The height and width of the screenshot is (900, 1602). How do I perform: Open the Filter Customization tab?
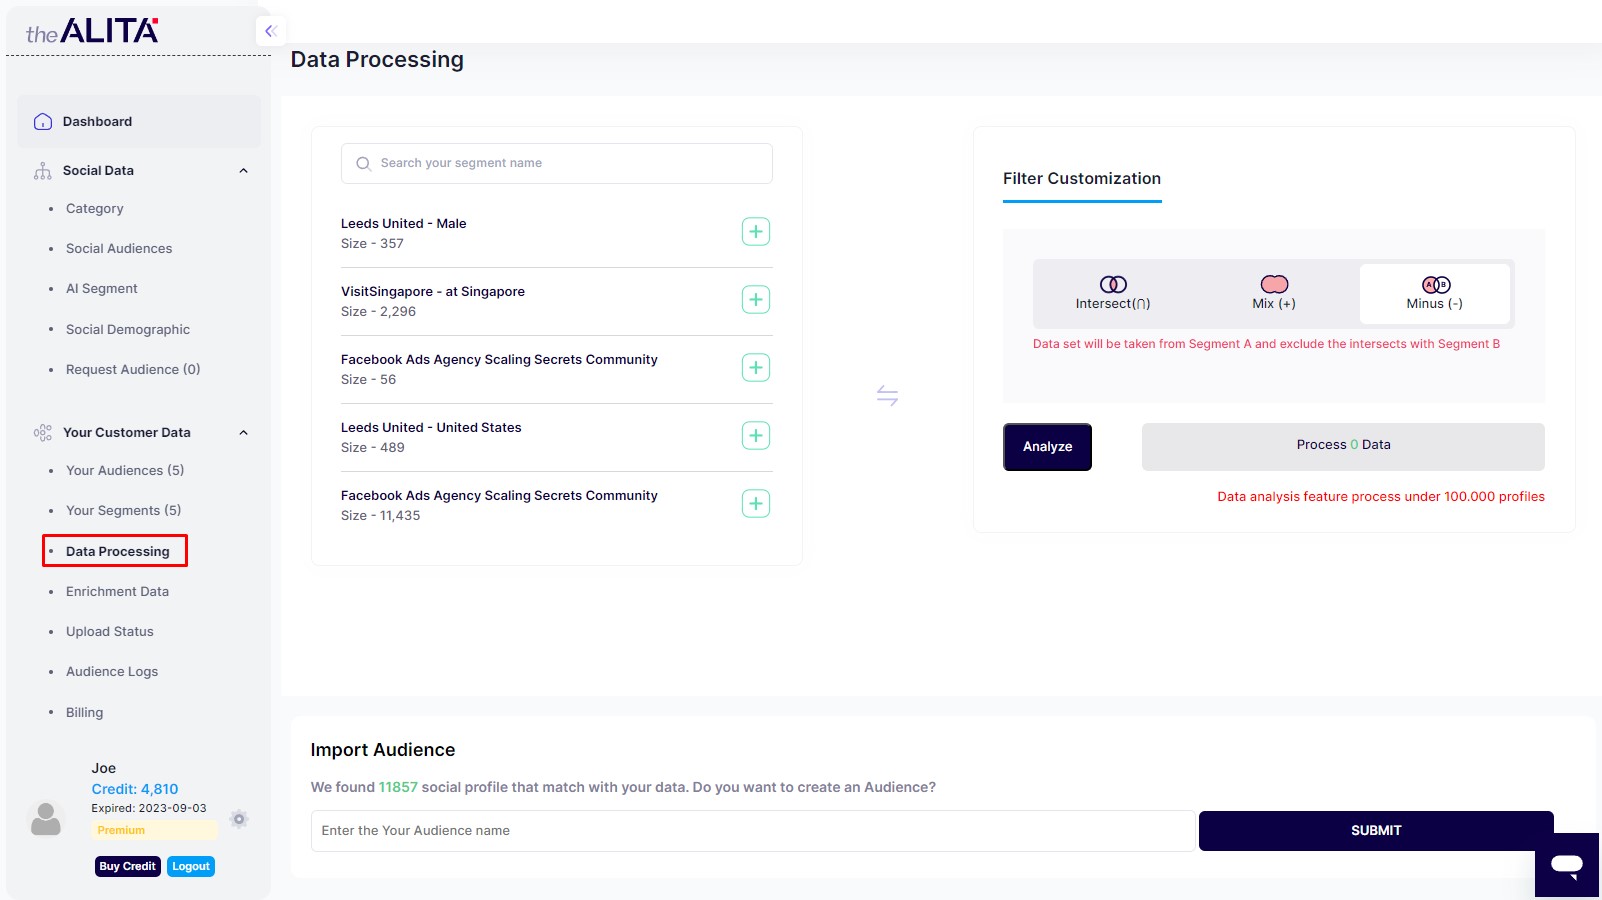pos(1082,179)
